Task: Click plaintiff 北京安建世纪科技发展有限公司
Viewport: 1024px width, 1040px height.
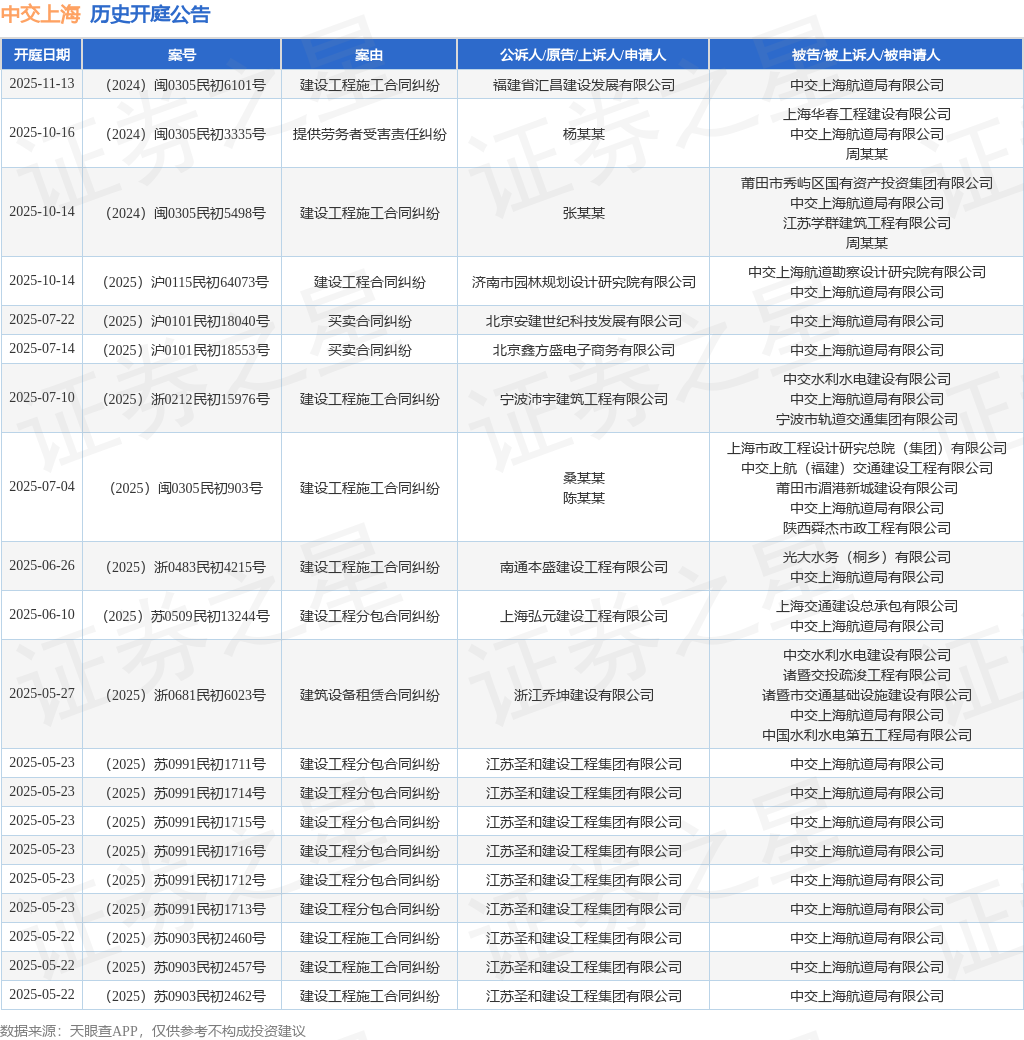Action: coord(584,321)
